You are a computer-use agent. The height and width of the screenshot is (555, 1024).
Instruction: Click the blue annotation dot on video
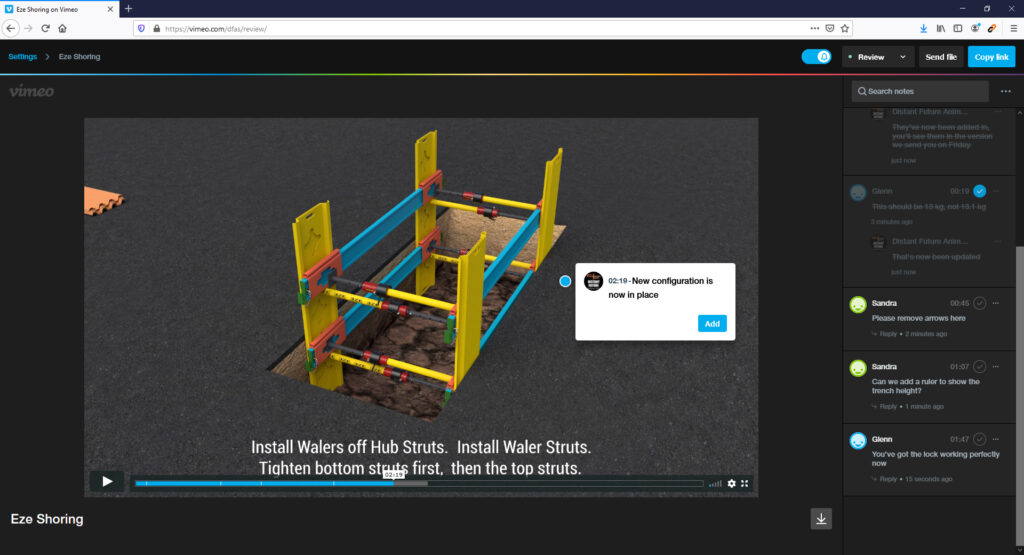[565, 281]
